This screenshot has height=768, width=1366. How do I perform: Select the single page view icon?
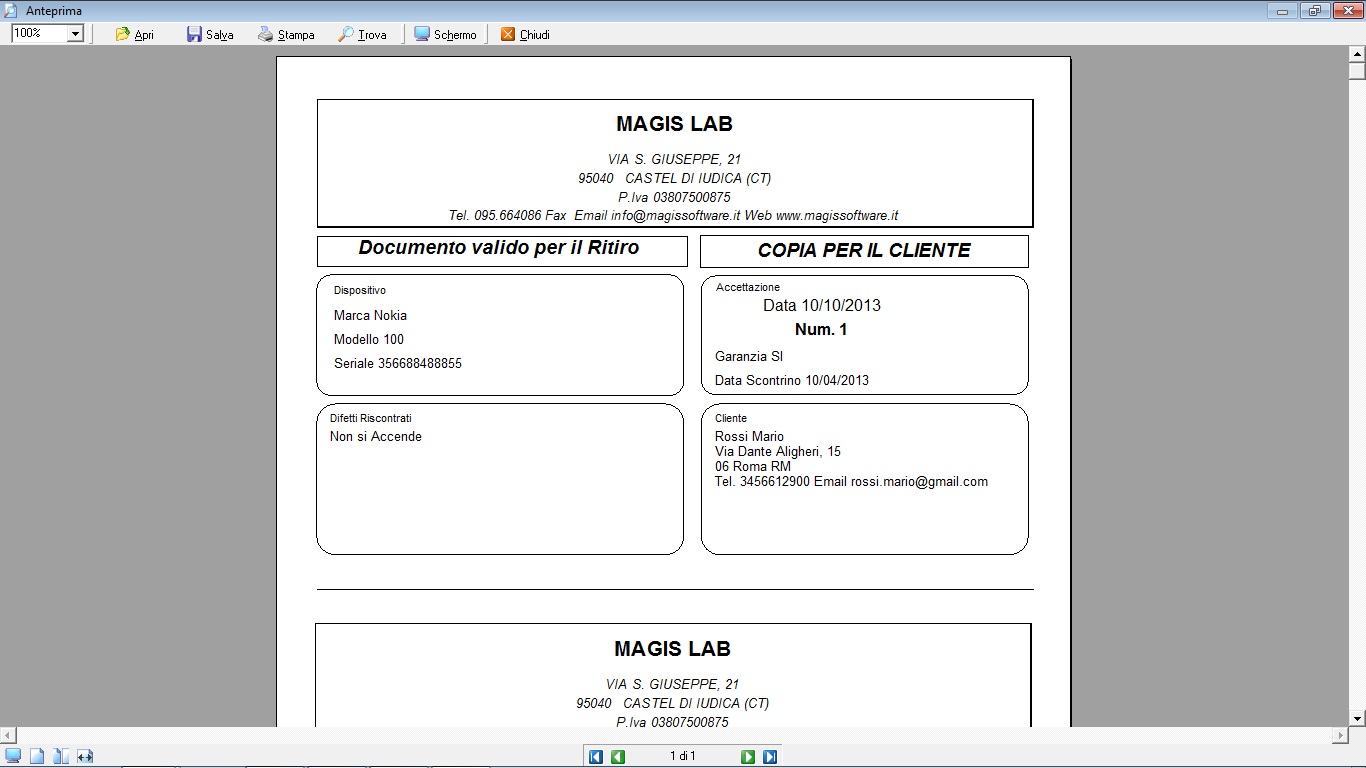[37, 756]
